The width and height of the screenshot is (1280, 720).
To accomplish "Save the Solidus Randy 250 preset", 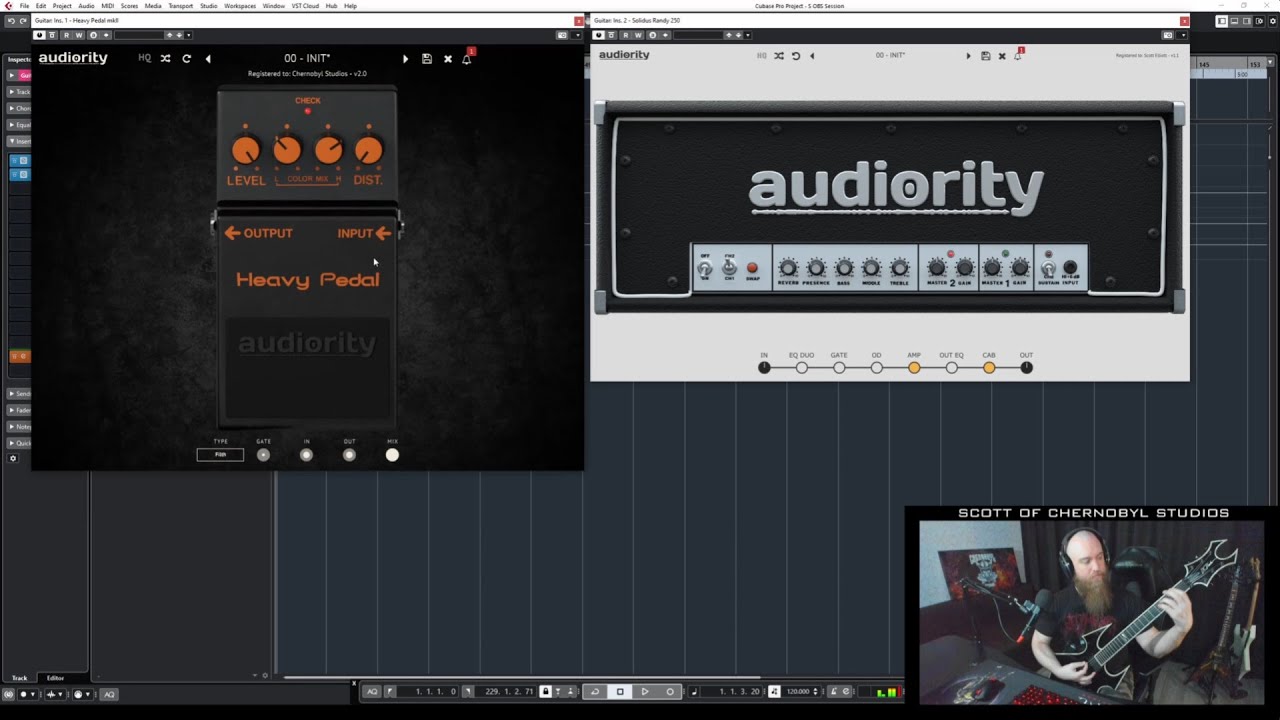I will pyautogui.click(x=985, y=56).
